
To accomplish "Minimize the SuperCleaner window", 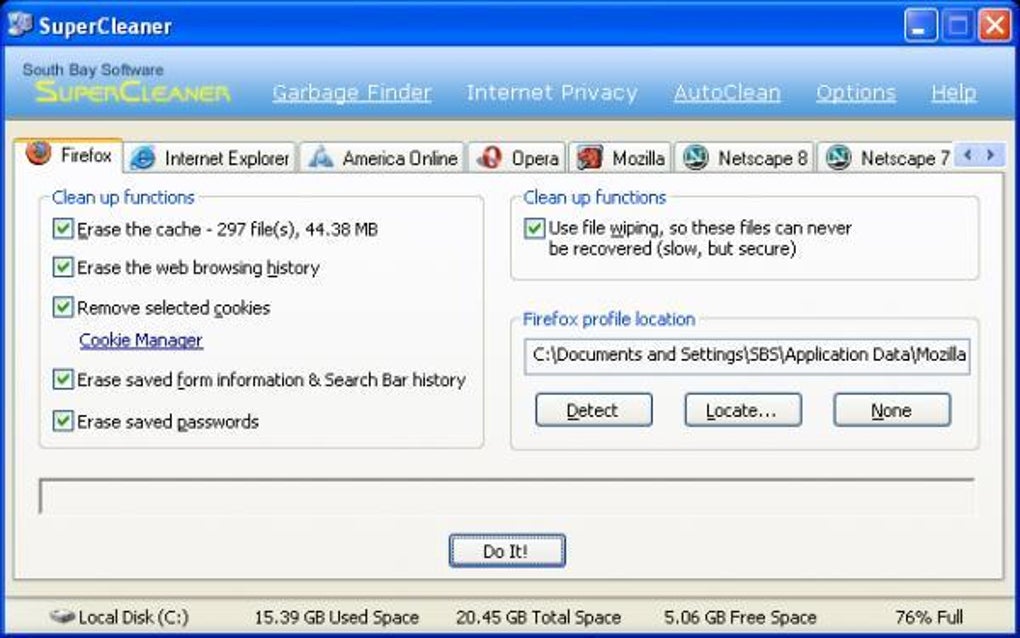I will coord(920,25).
